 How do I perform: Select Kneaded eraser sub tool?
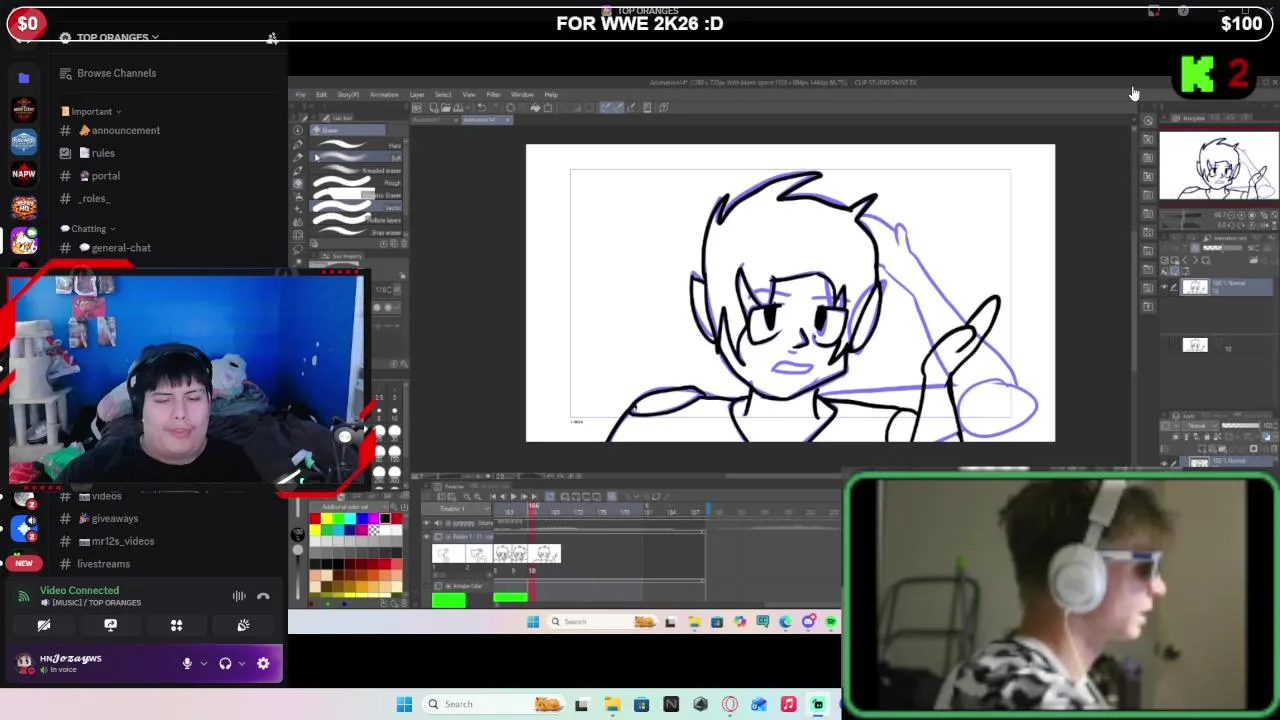(x=357, y=171)
